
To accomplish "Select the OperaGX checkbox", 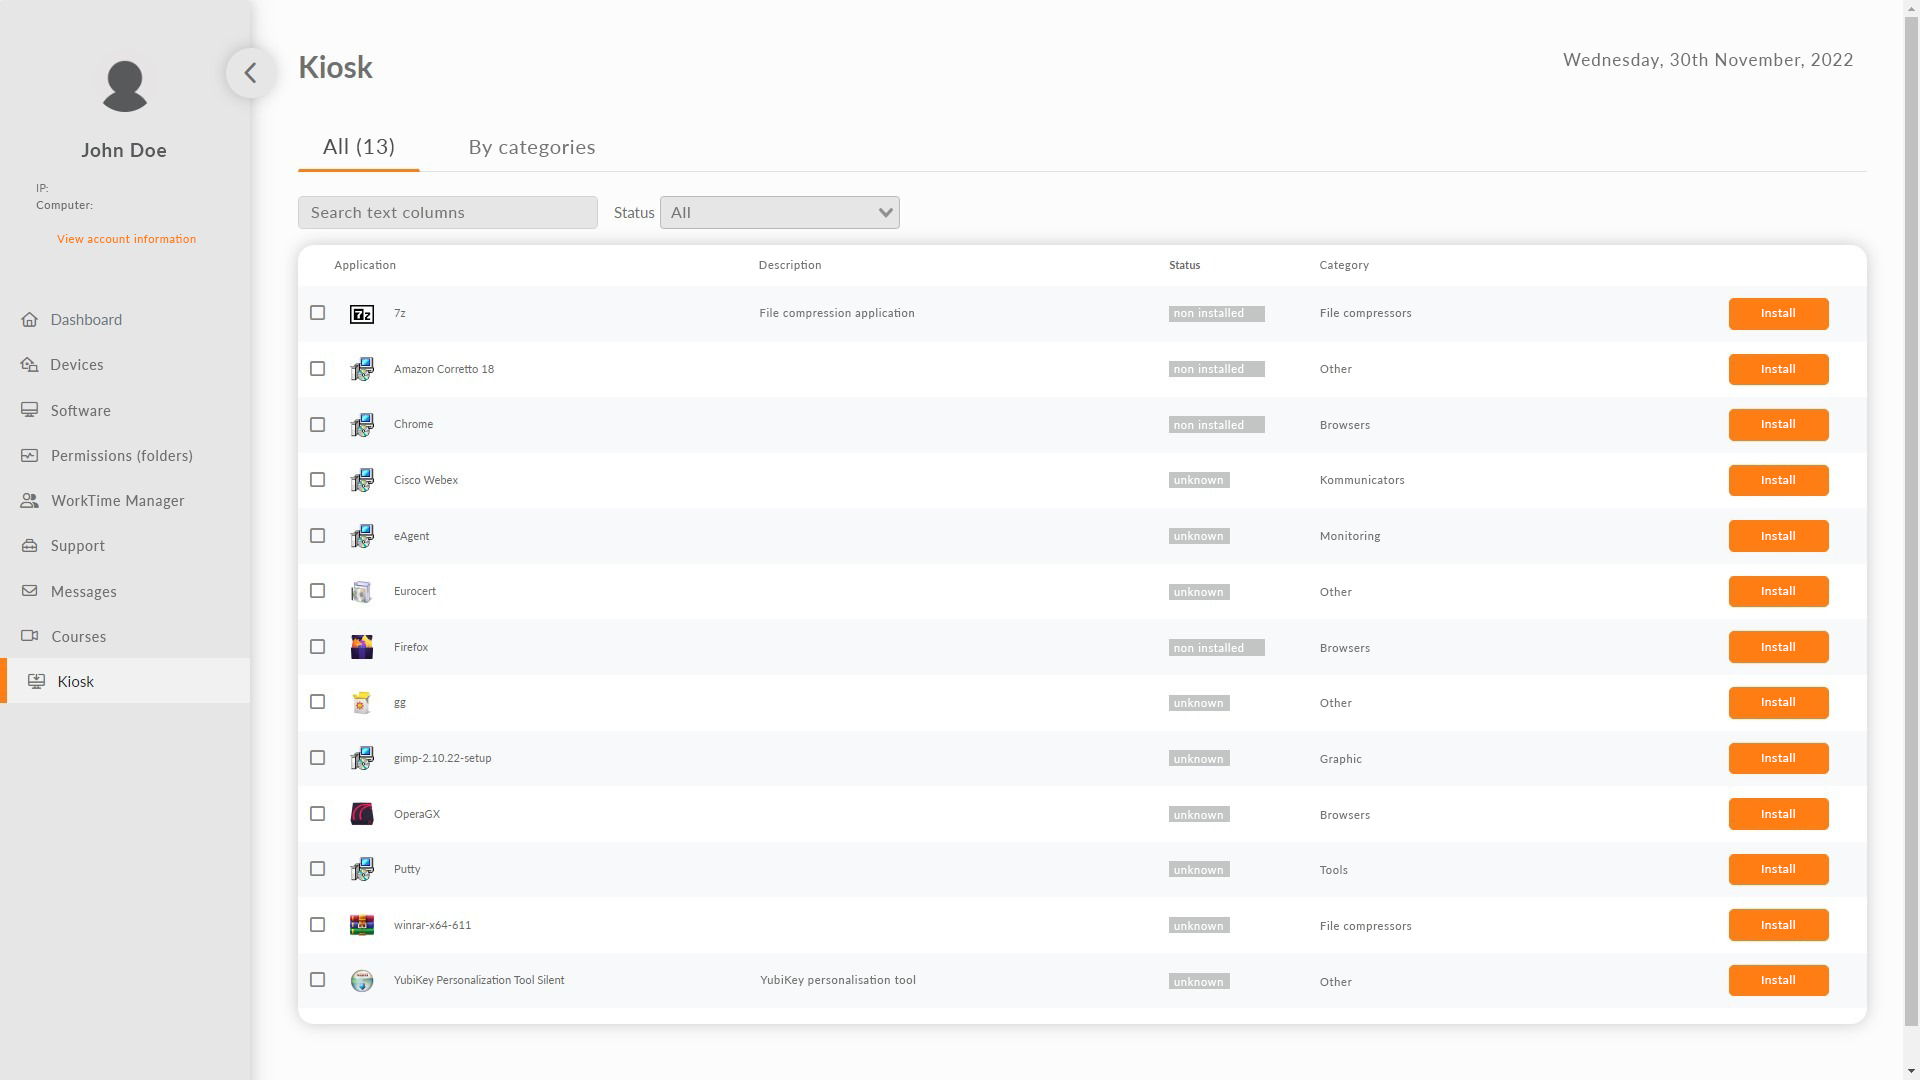I will (318, 814).
